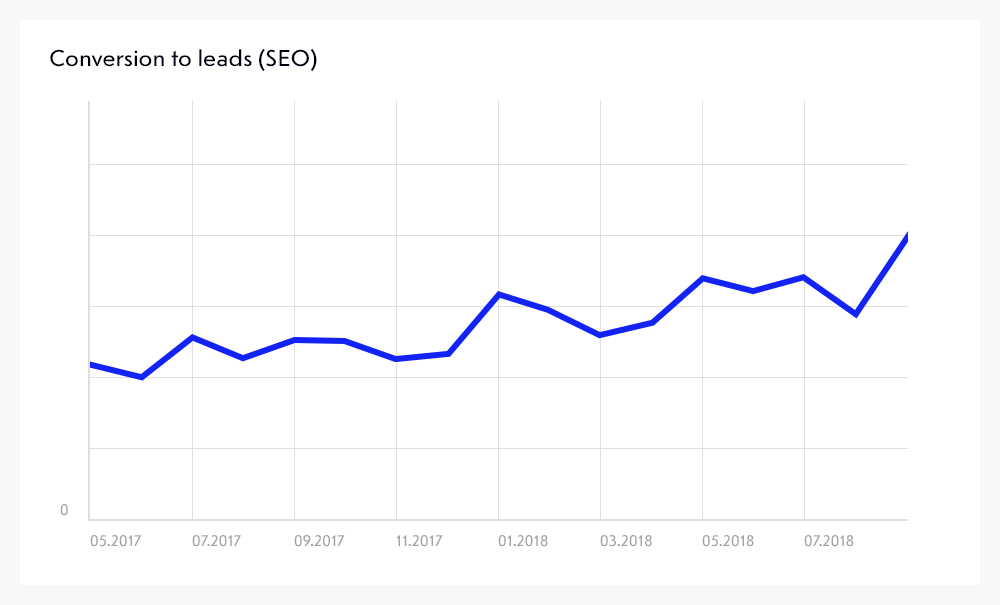Click the line peak at 05.2018
The height and width of the screenshot is (605, 1000).
click(x=703, y=278)
